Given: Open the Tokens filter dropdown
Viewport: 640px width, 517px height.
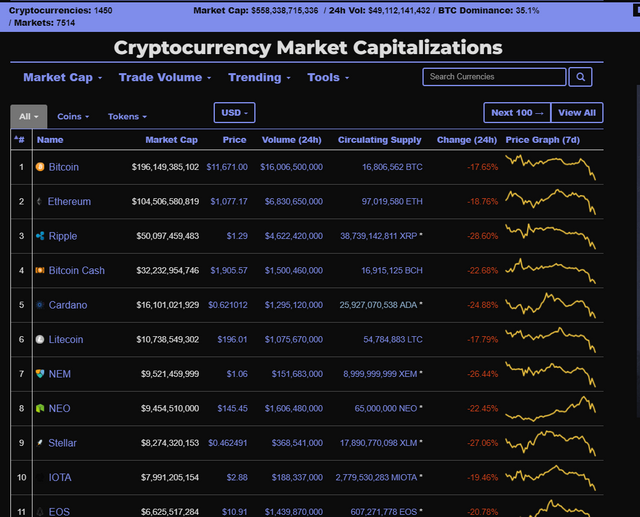Looking at the screenshot, I should (x=127, y=116).
